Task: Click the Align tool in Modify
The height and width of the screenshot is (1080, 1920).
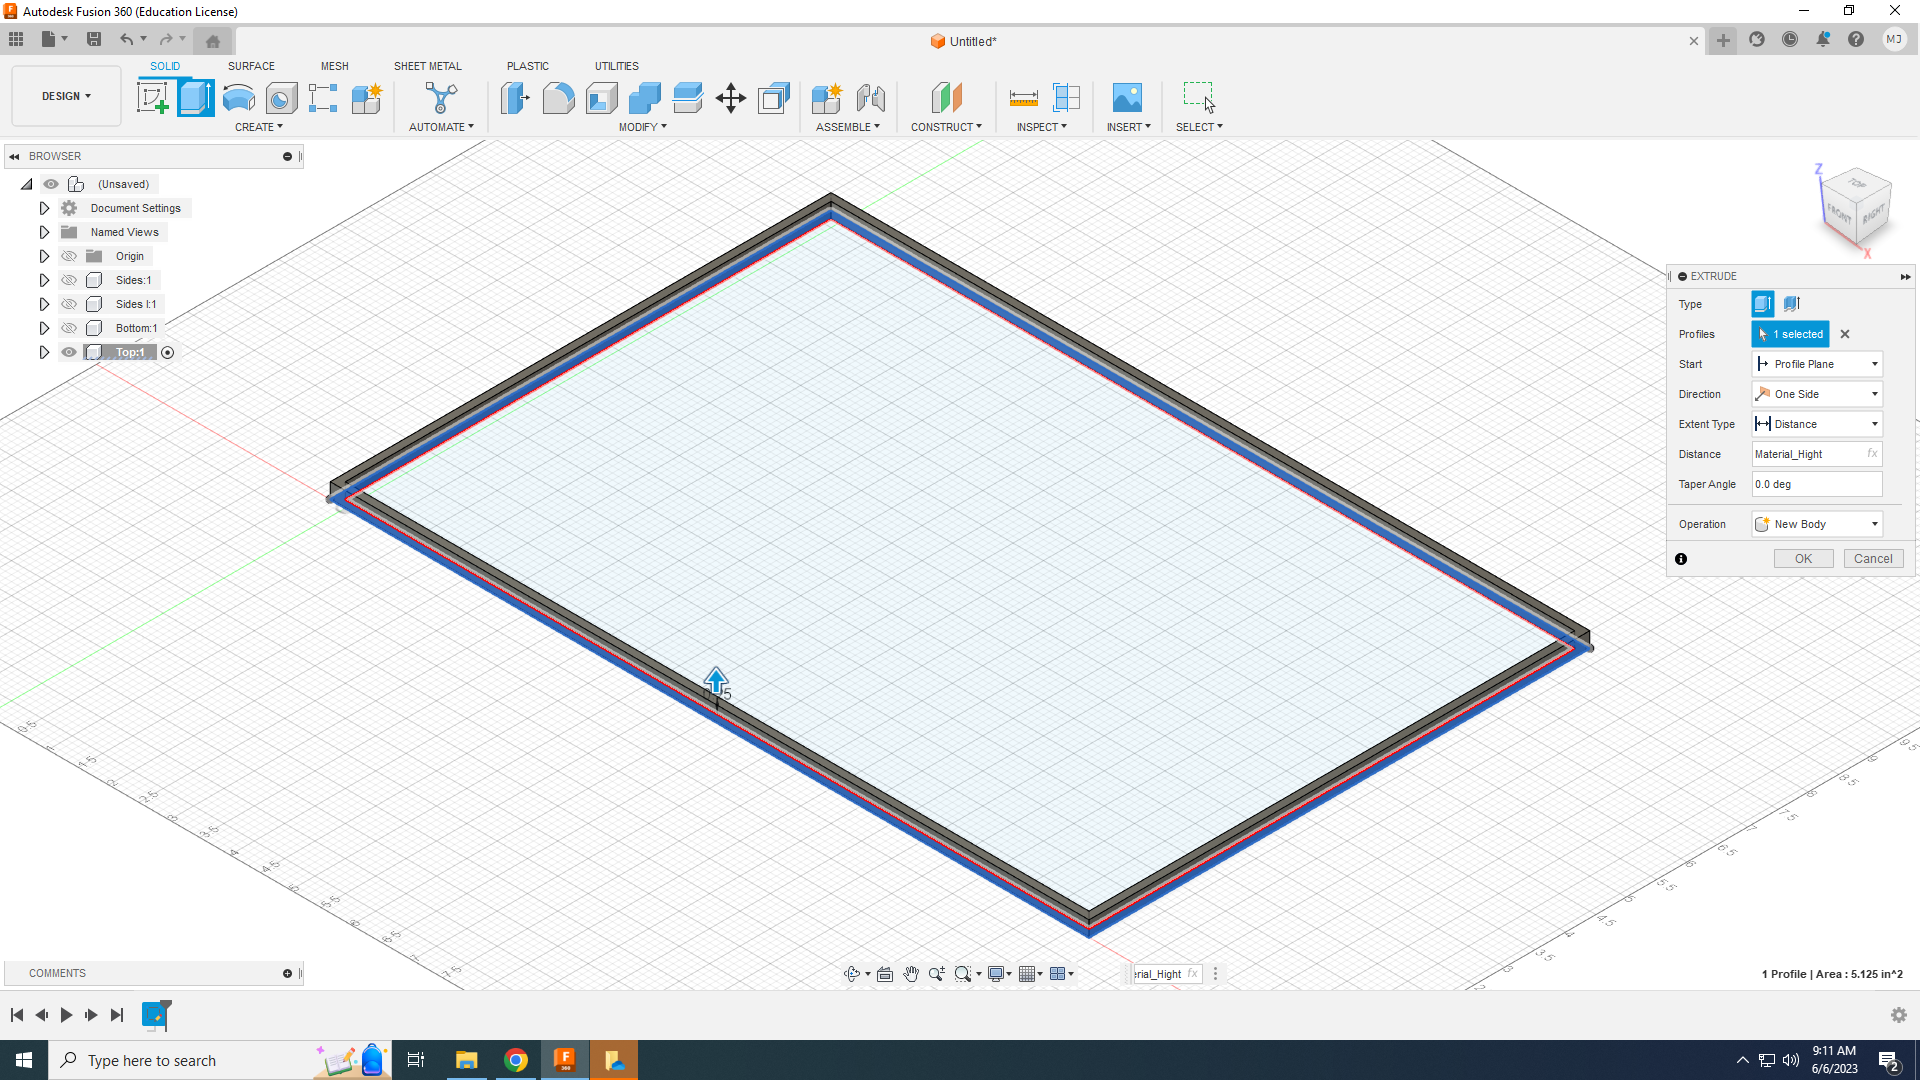Action: (775, 98)
